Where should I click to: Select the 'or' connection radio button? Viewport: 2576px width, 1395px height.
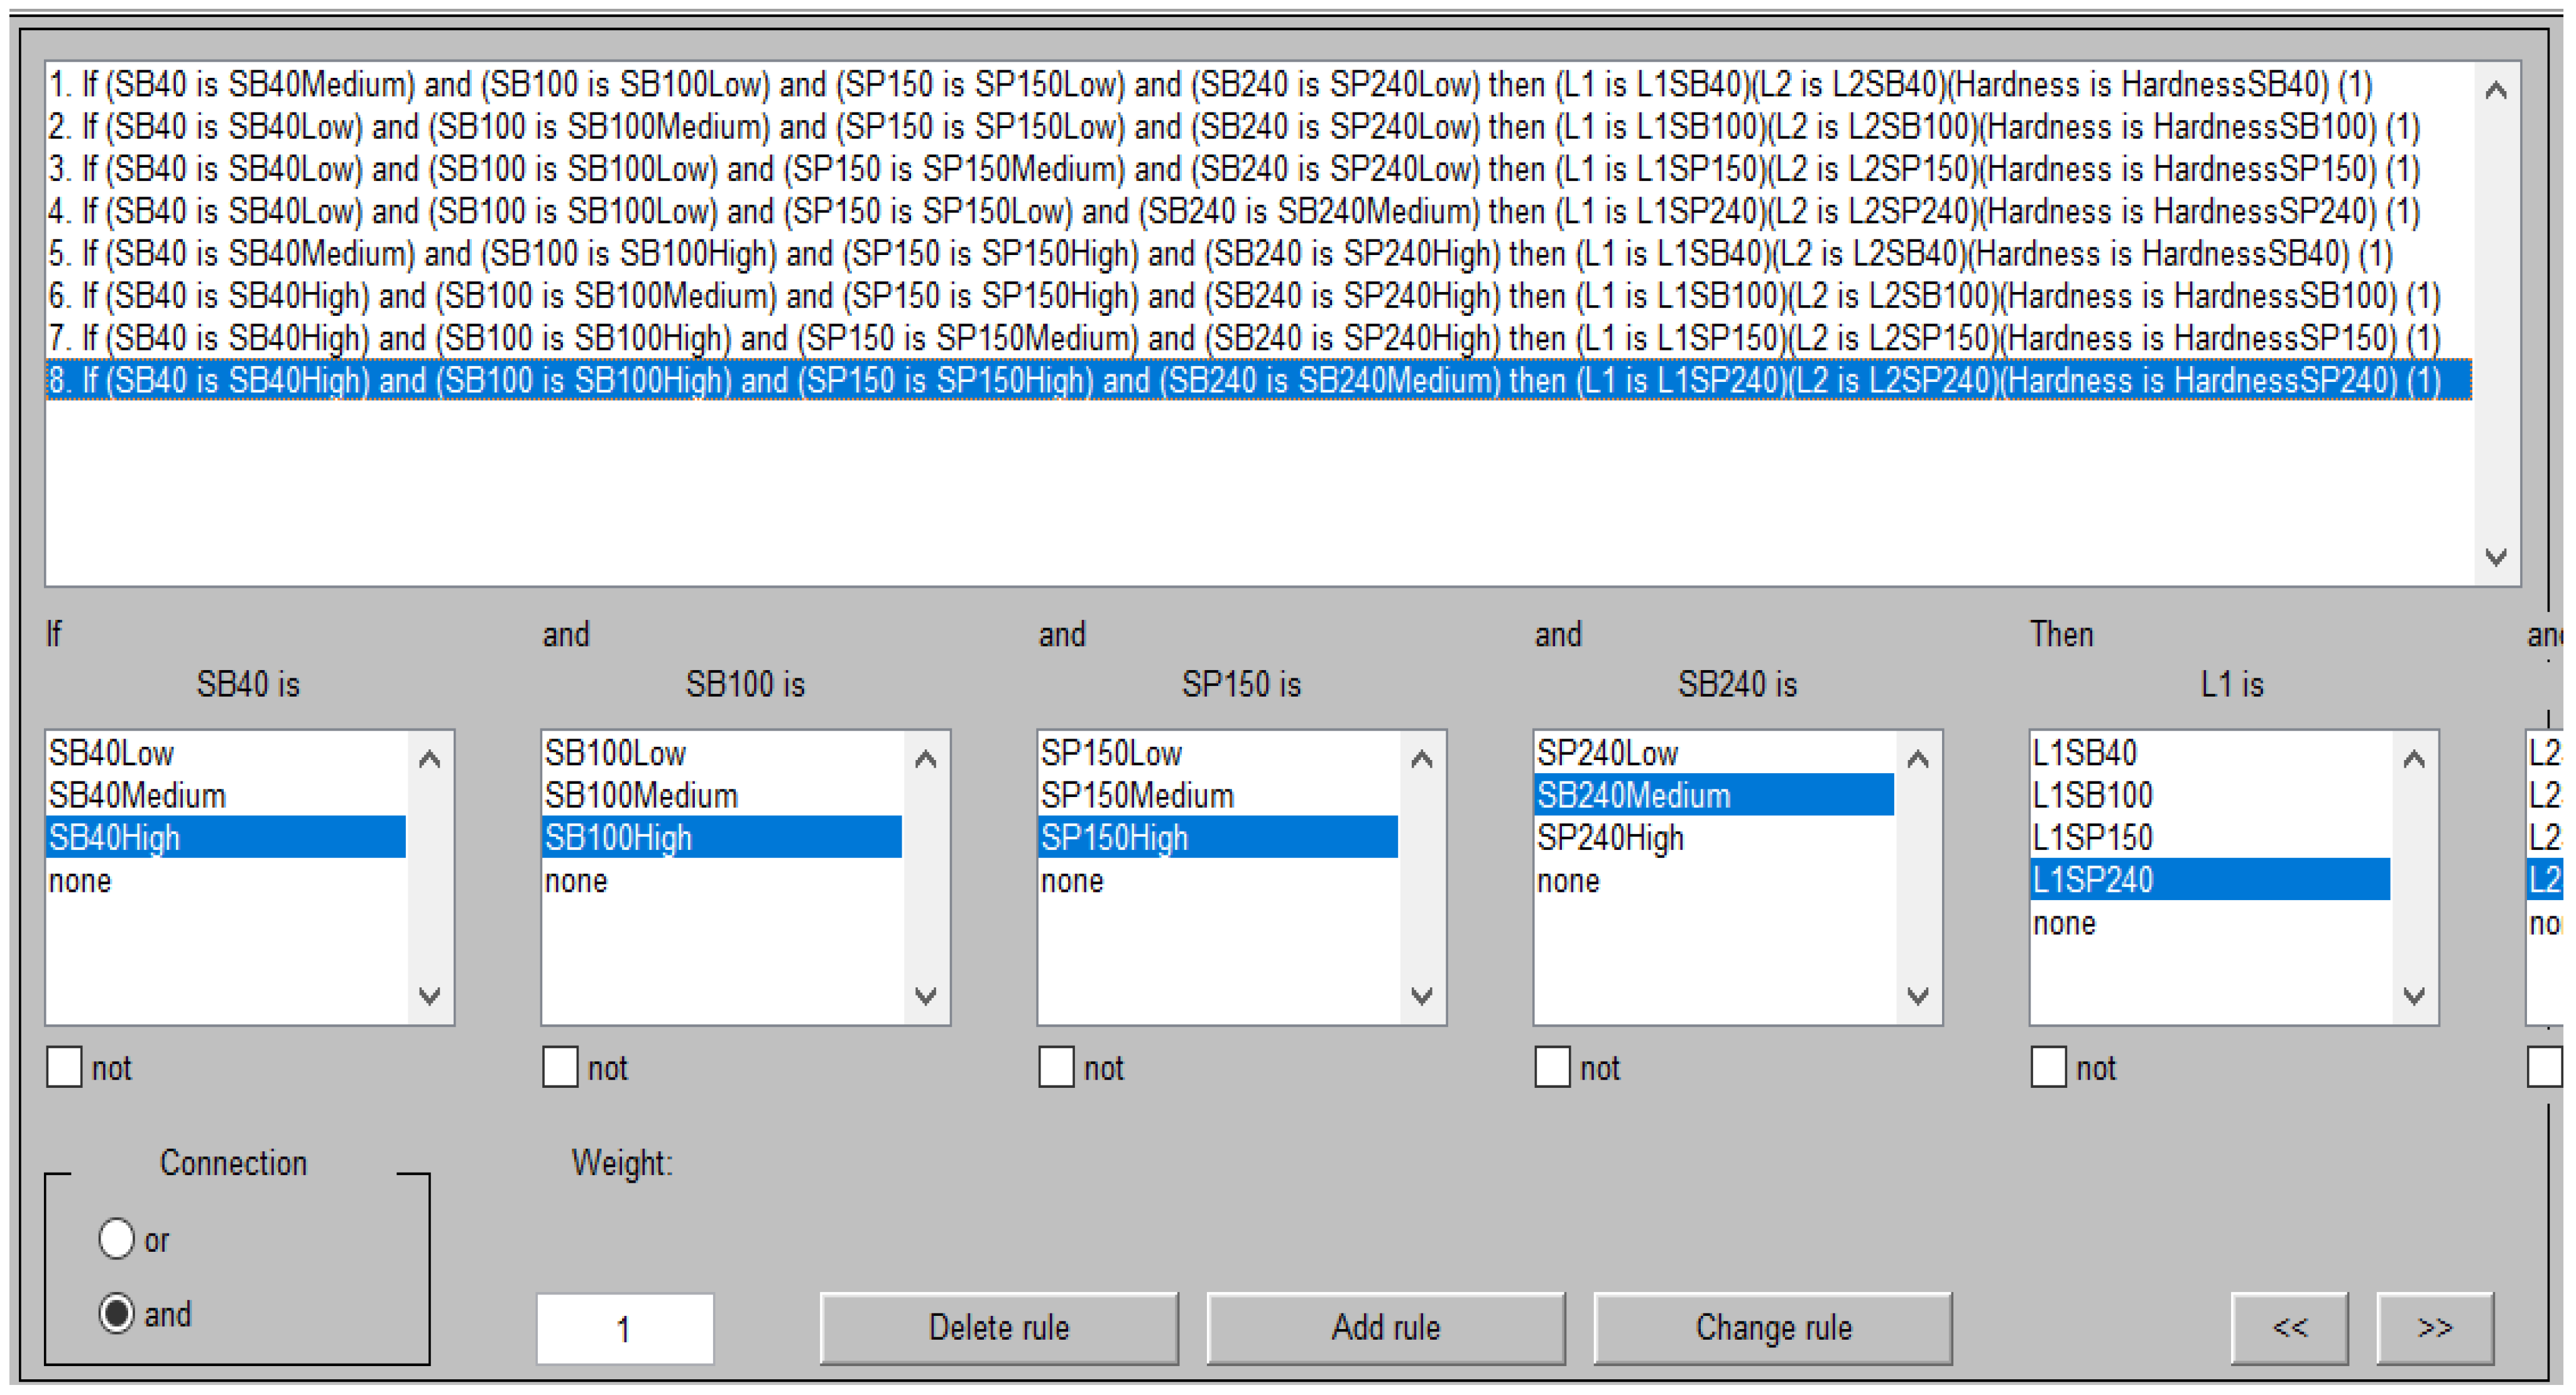(117, 1239)
